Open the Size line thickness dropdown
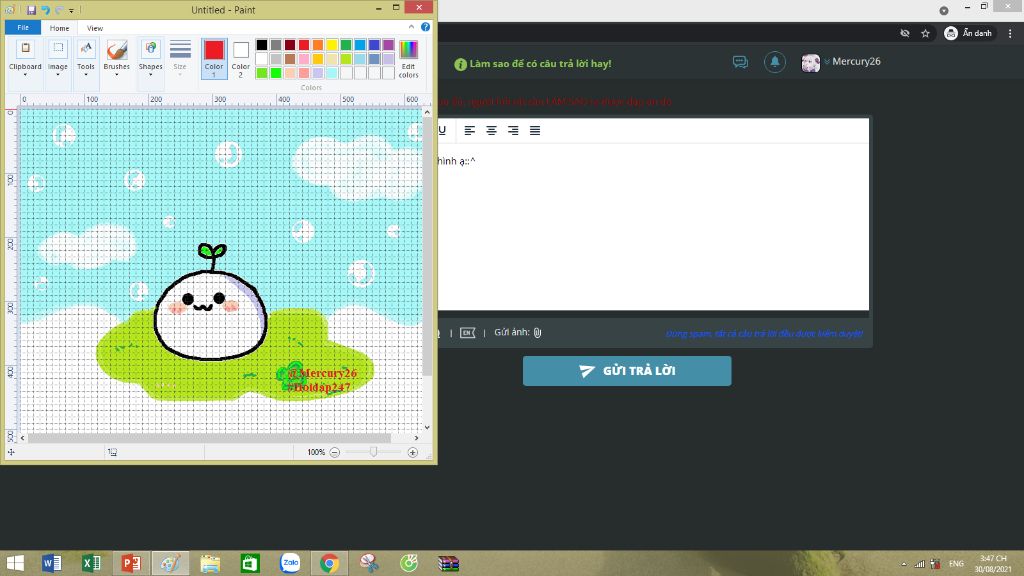Viewport: 1024px width, 576px height. coord(180,58)
